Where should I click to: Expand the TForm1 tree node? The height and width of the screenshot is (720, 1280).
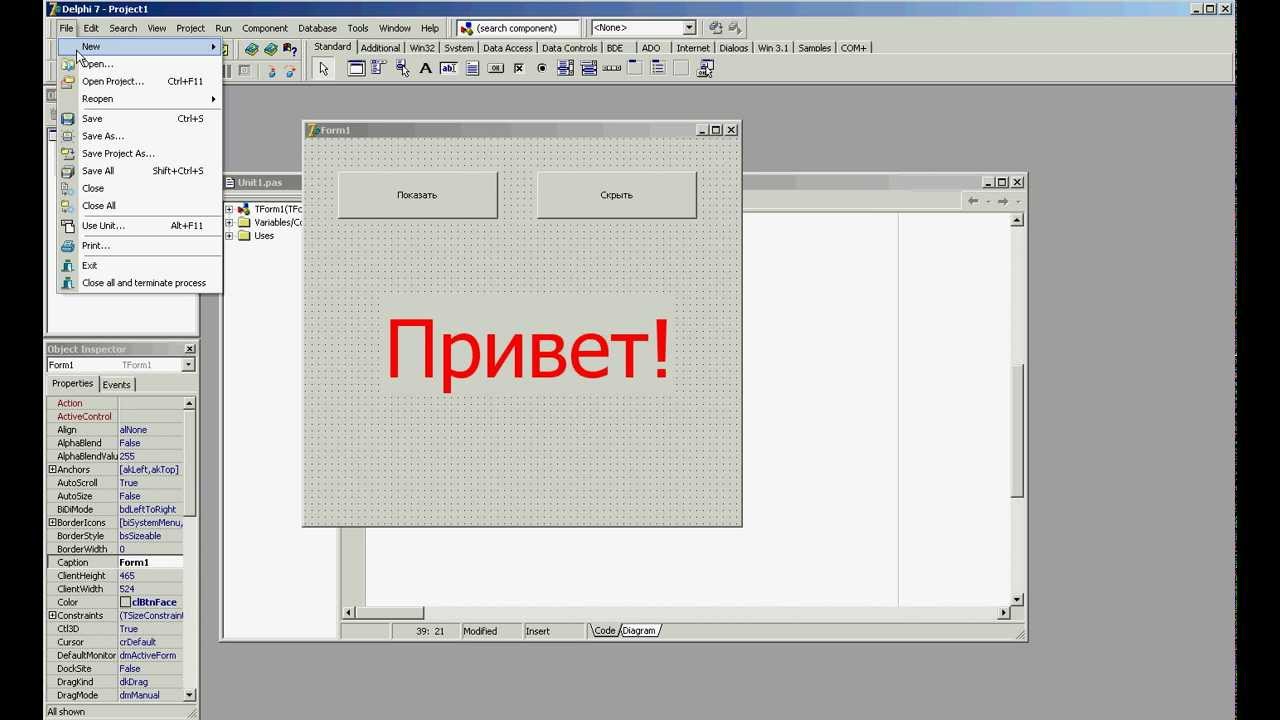coord(229,209)
